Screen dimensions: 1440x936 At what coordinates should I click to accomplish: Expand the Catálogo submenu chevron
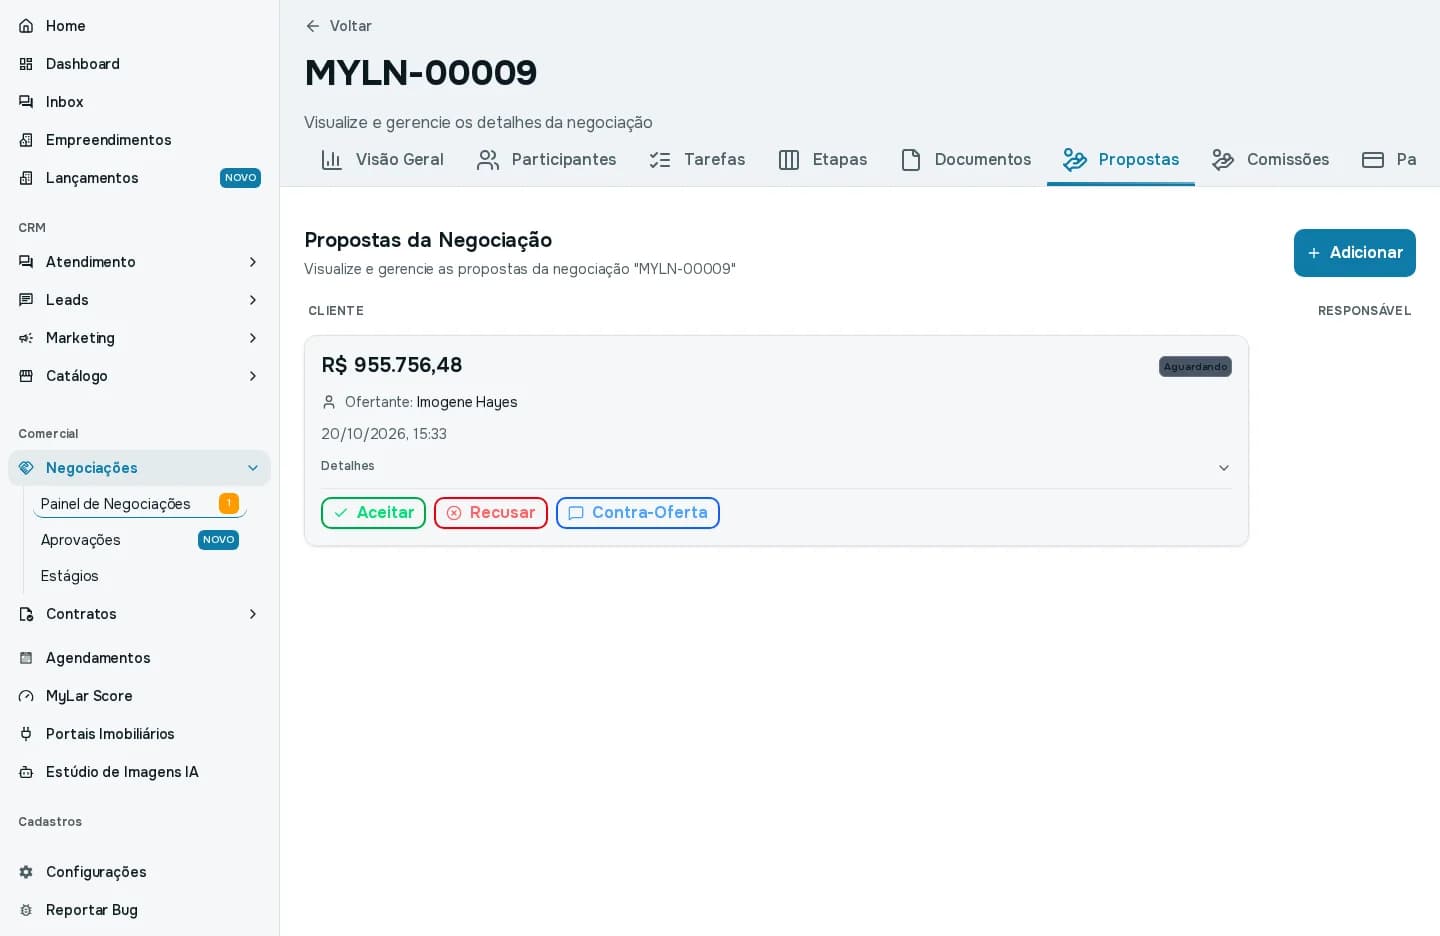coord(253,376)
